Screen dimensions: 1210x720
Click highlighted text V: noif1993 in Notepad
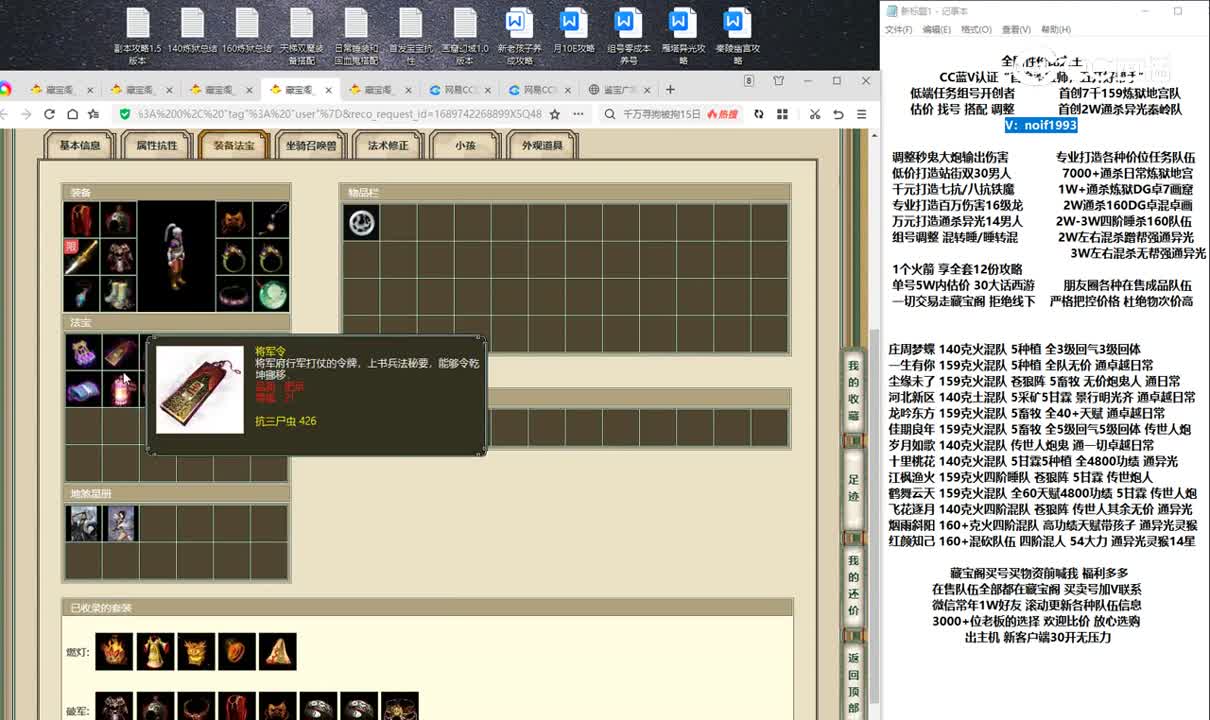point(1041,125)
